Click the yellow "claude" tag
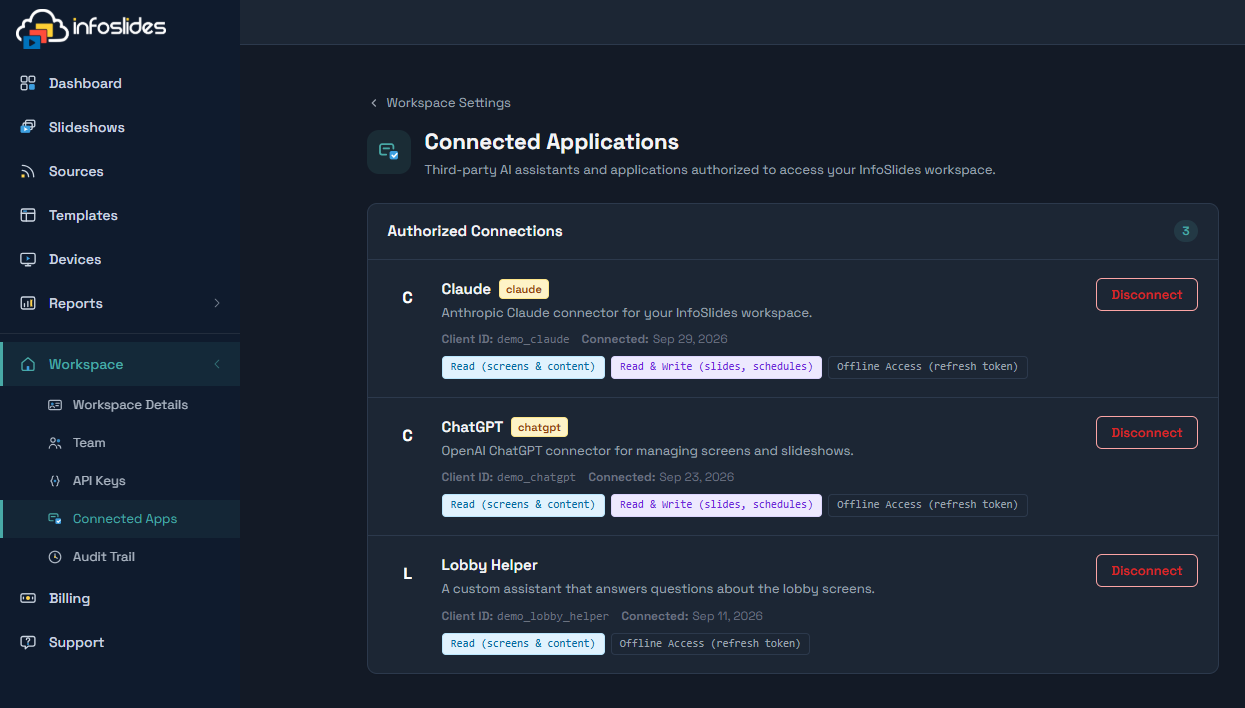The height and width of the screenshot is (708, 1245). (524, 289)
